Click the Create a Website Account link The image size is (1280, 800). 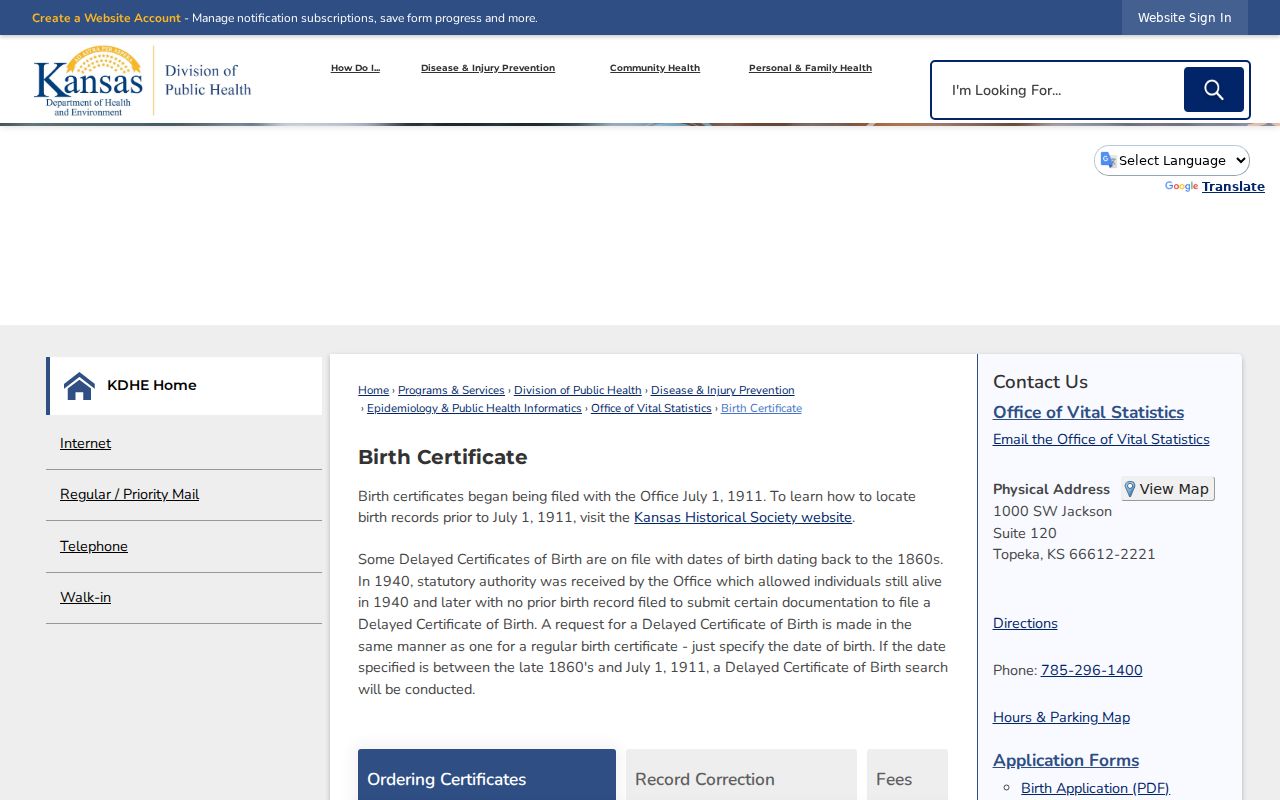pos(106,18)
